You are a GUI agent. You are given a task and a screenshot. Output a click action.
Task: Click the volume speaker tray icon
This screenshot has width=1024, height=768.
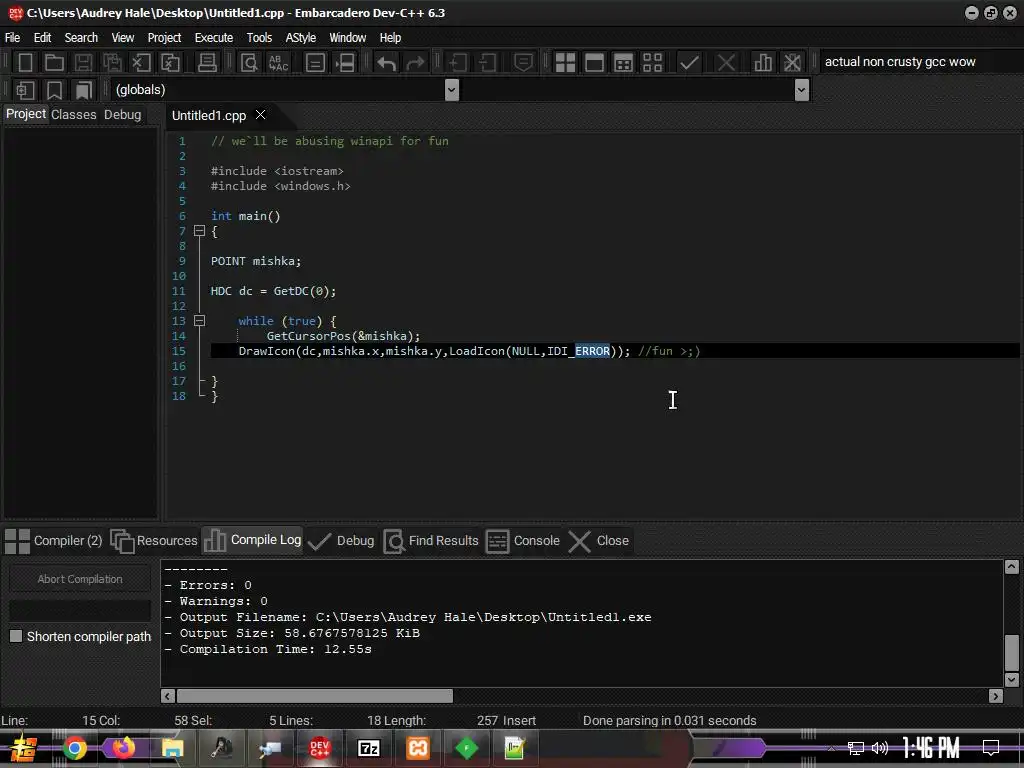tap(880, 748)
